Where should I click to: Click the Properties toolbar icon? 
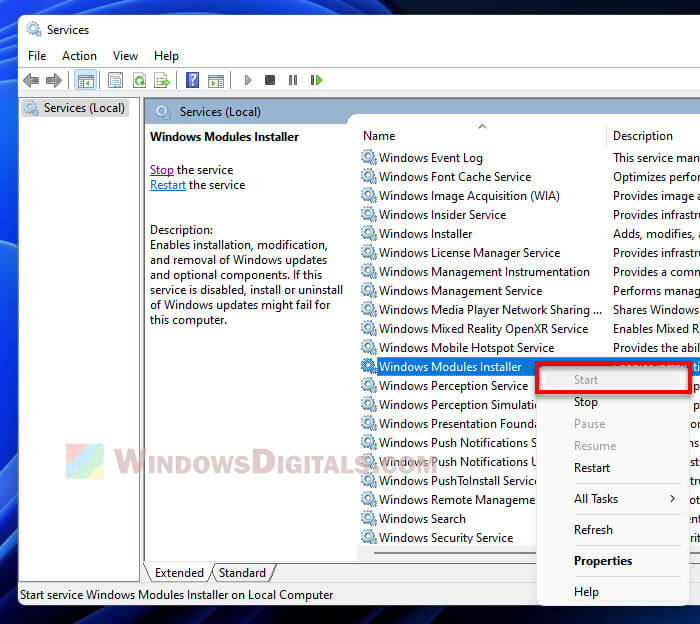pos(115,80)
